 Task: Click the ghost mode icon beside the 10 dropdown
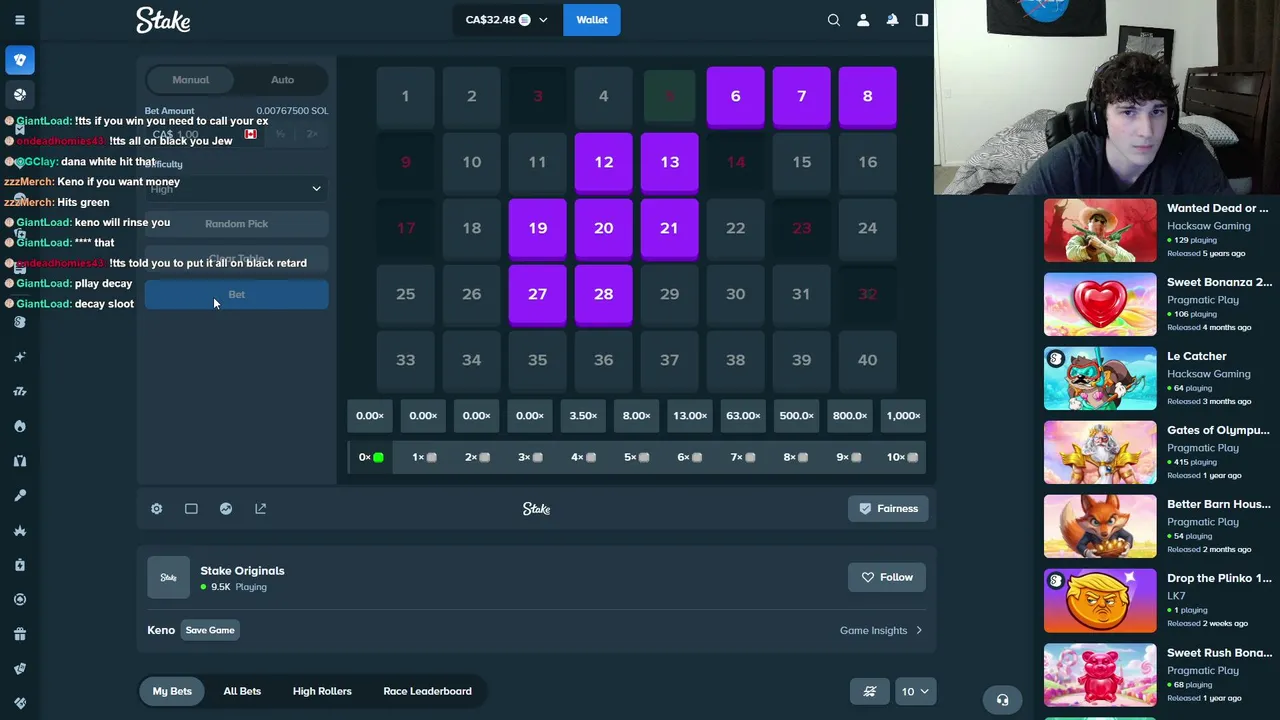tap(870, 691)
